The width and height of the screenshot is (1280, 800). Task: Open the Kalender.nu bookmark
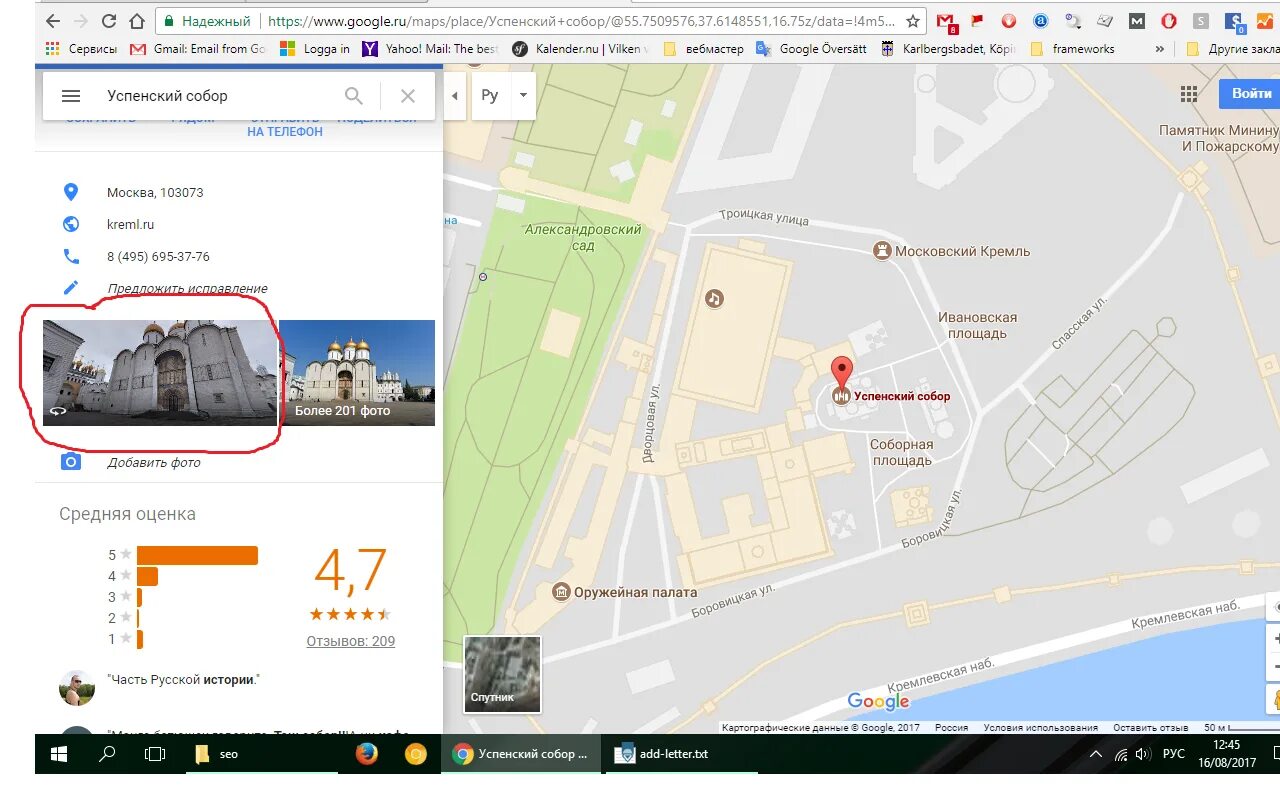coord(581,48)
